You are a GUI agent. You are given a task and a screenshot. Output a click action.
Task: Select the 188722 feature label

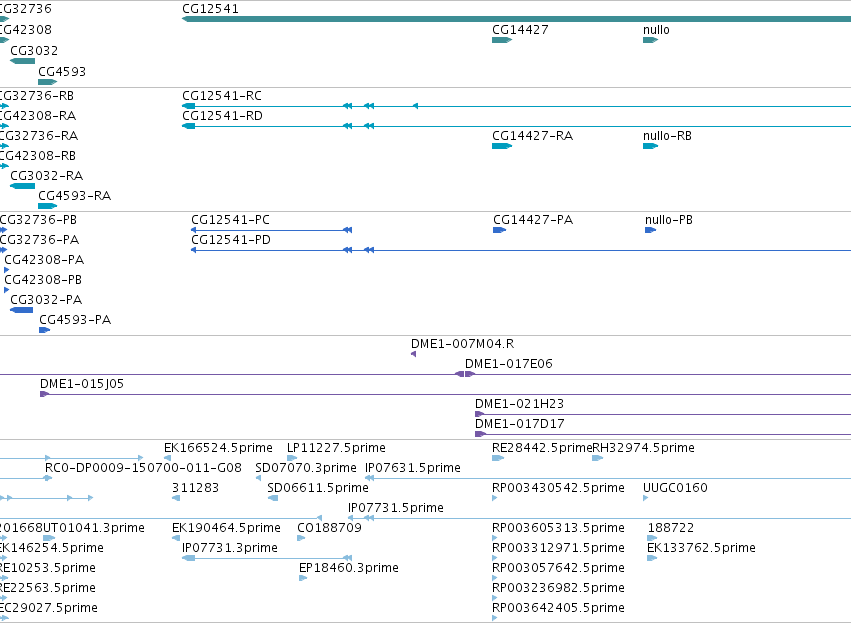[x=671, y=529]
